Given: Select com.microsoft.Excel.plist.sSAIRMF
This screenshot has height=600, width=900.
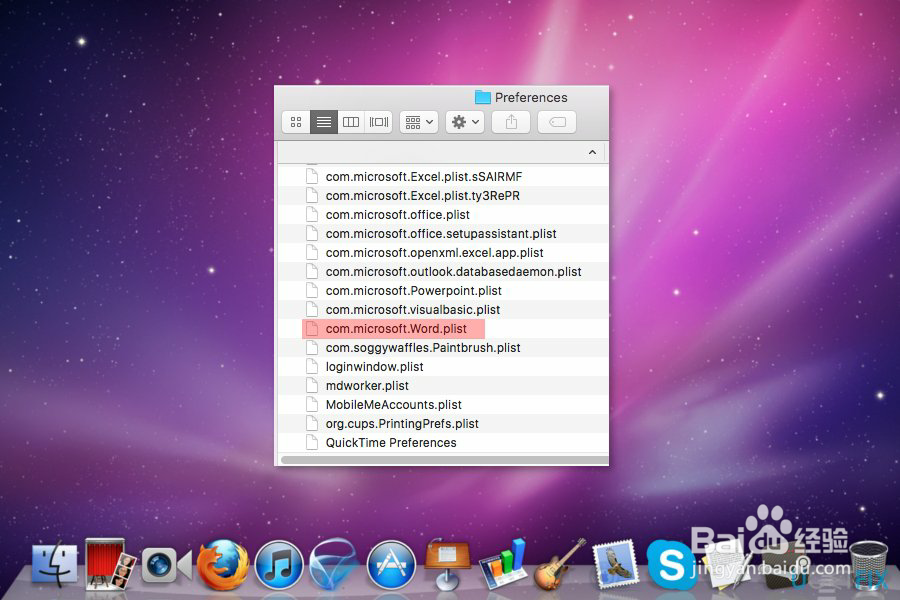Looking at the screenshot, I should click(443, 177).
